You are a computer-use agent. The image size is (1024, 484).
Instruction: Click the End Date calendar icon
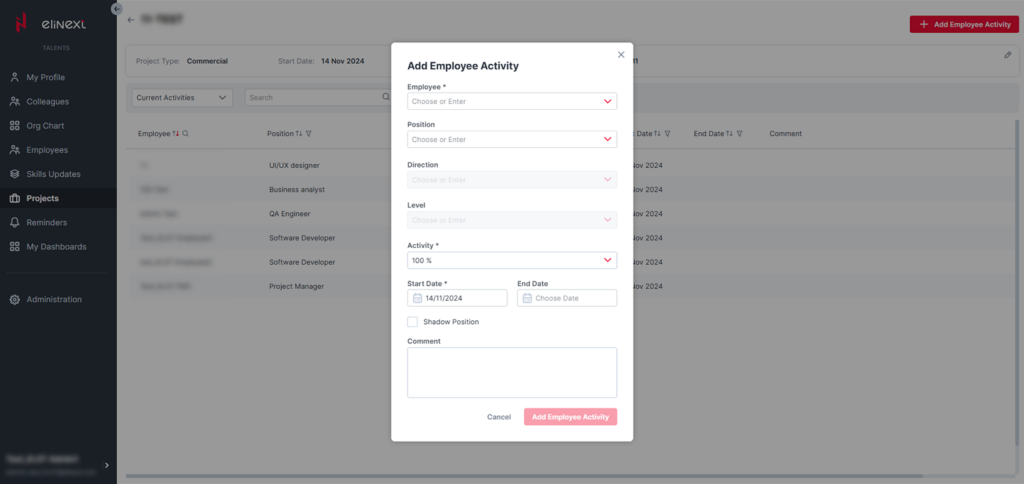(x=527, y=298)
